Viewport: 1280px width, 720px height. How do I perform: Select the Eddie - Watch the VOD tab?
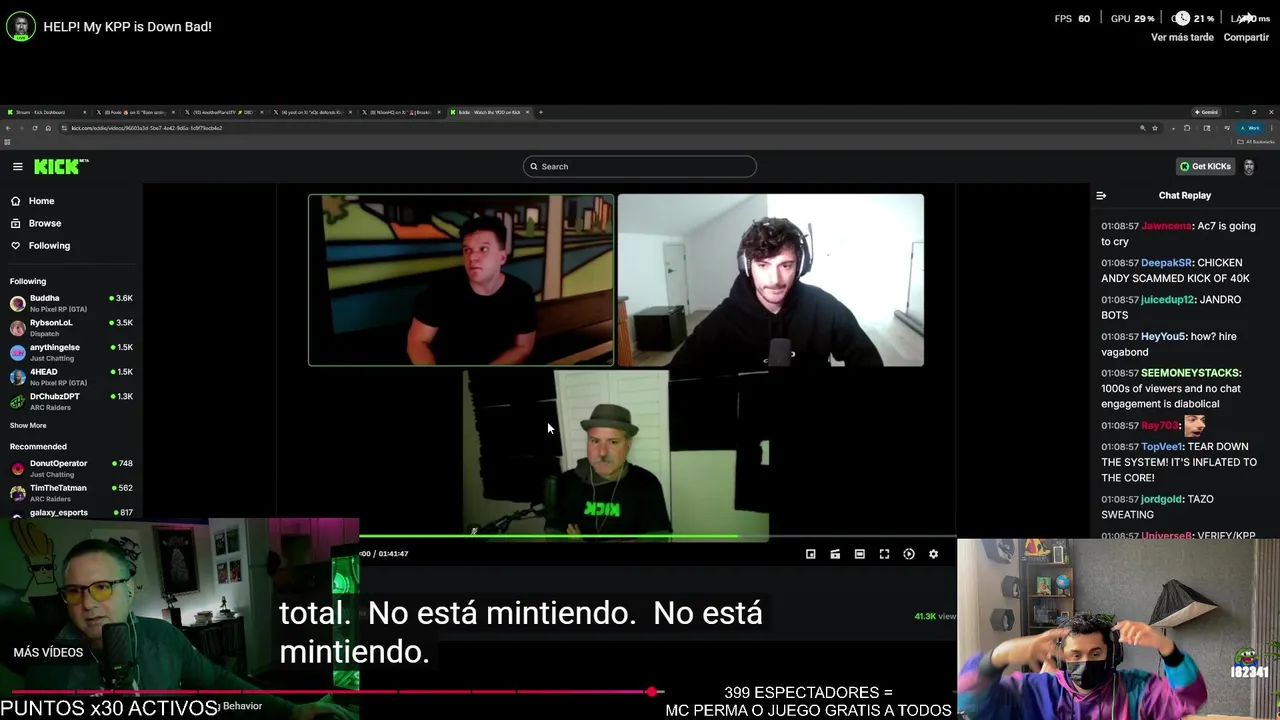(x=490, y=112)
